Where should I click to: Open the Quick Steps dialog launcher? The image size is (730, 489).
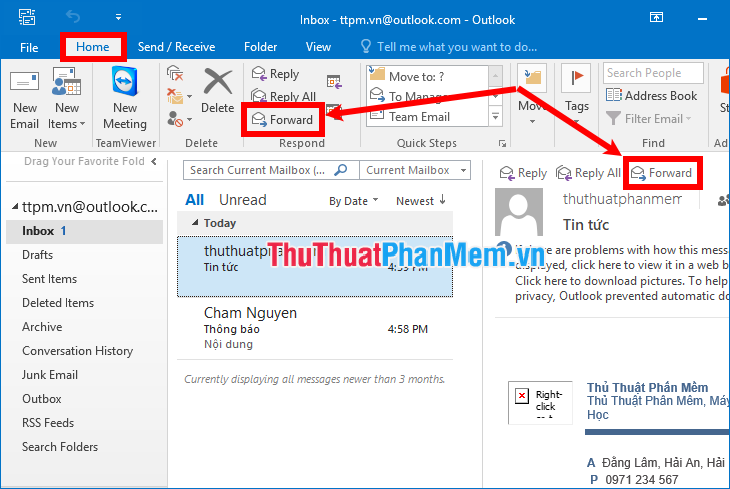click(x=502, y=143)
